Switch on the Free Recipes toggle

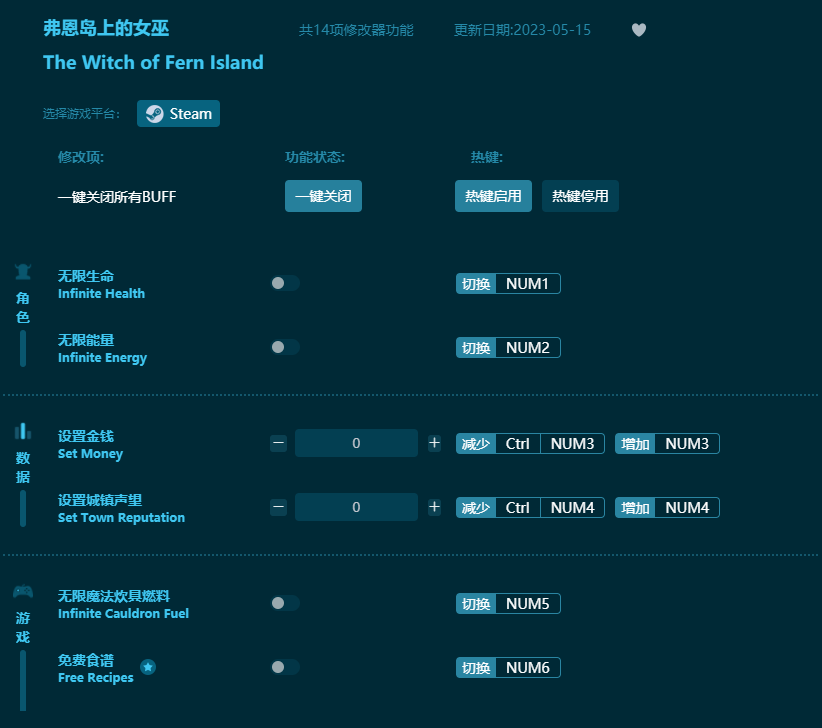[285, 667]
